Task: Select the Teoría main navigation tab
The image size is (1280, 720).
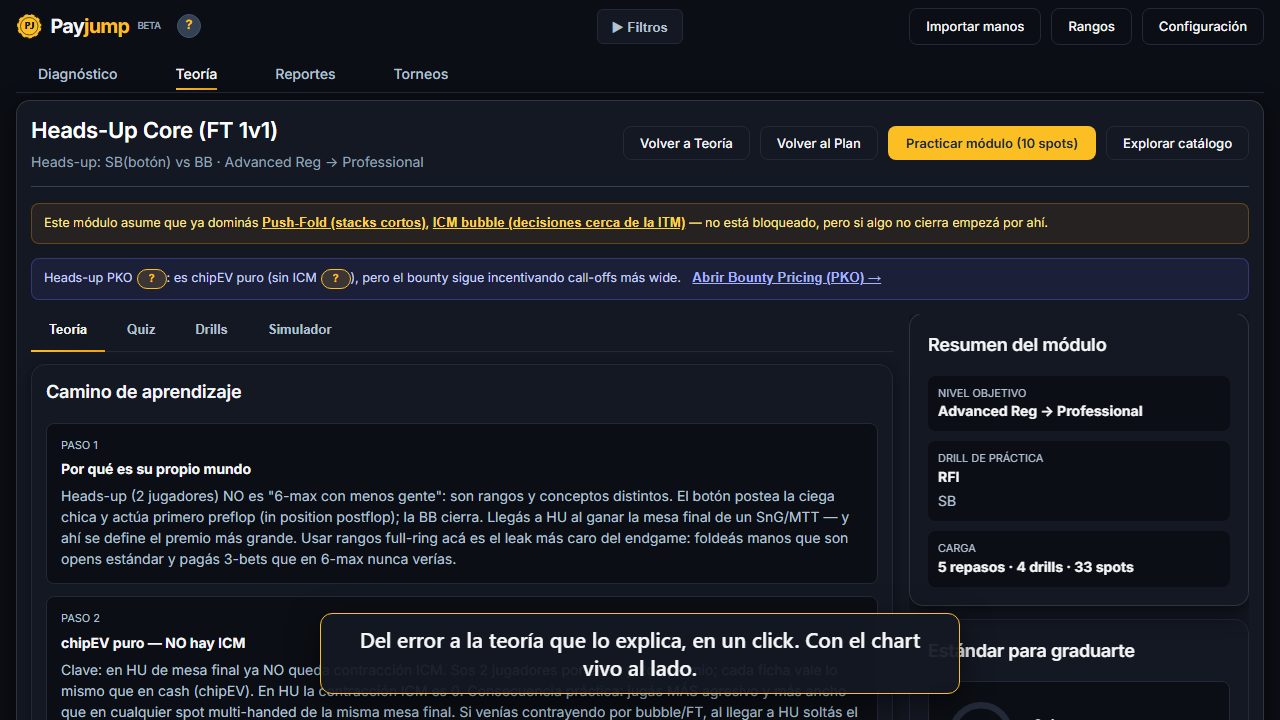Action: (196, 74)
